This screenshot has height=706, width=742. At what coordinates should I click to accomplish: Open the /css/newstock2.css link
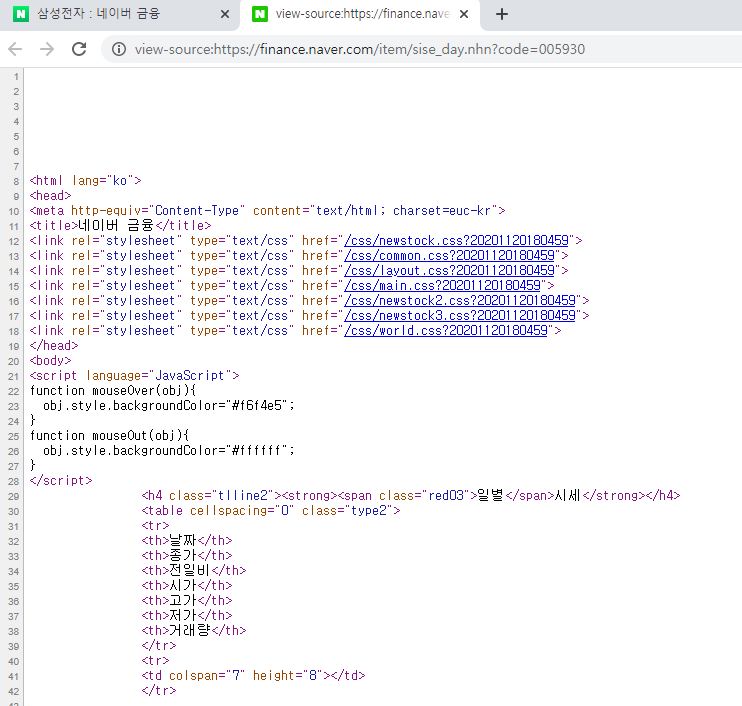(x=459, y=301)
